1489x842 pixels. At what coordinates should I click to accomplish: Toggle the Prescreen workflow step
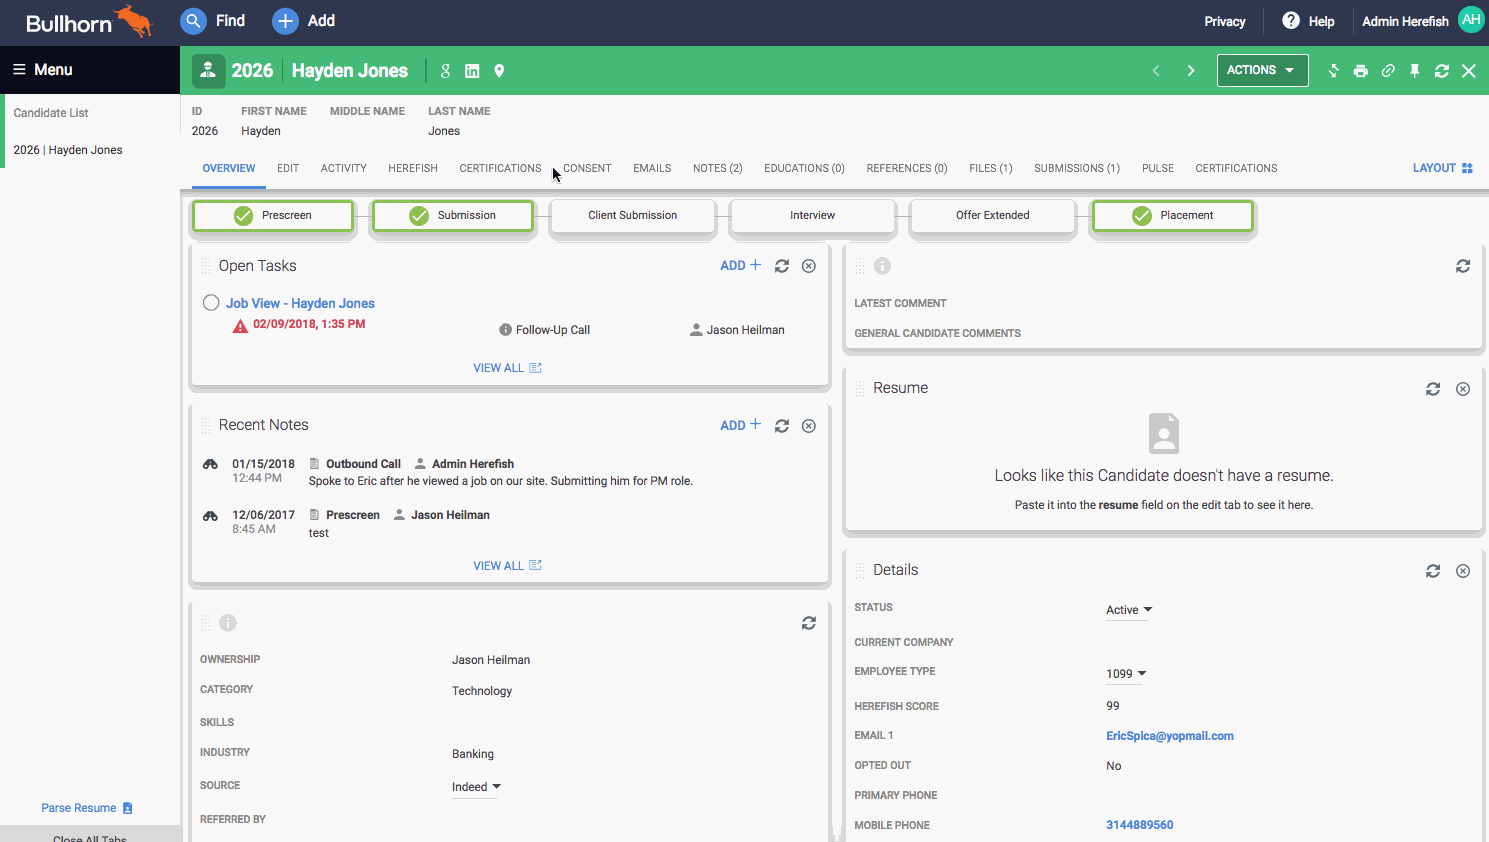[x=273, y=216]
